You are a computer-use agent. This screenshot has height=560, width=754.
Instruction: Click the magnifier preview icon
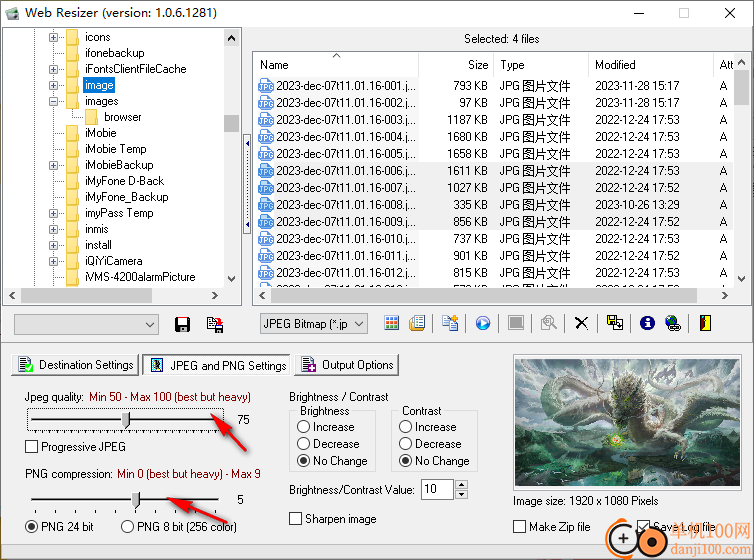click(x=549, y=323)
